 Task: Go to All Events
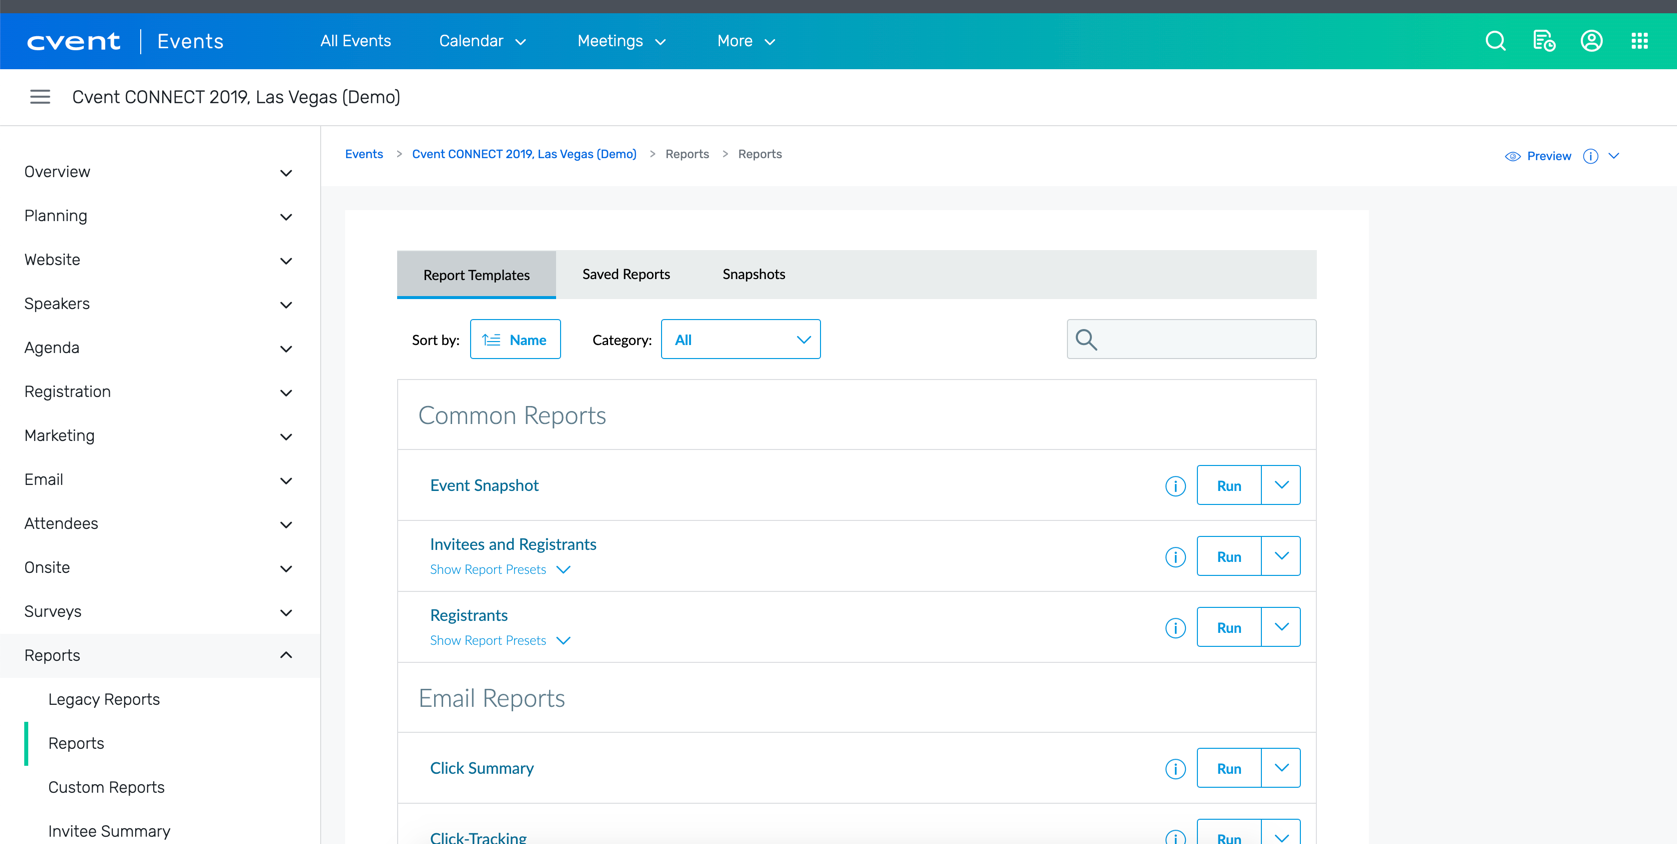[355, 41]
